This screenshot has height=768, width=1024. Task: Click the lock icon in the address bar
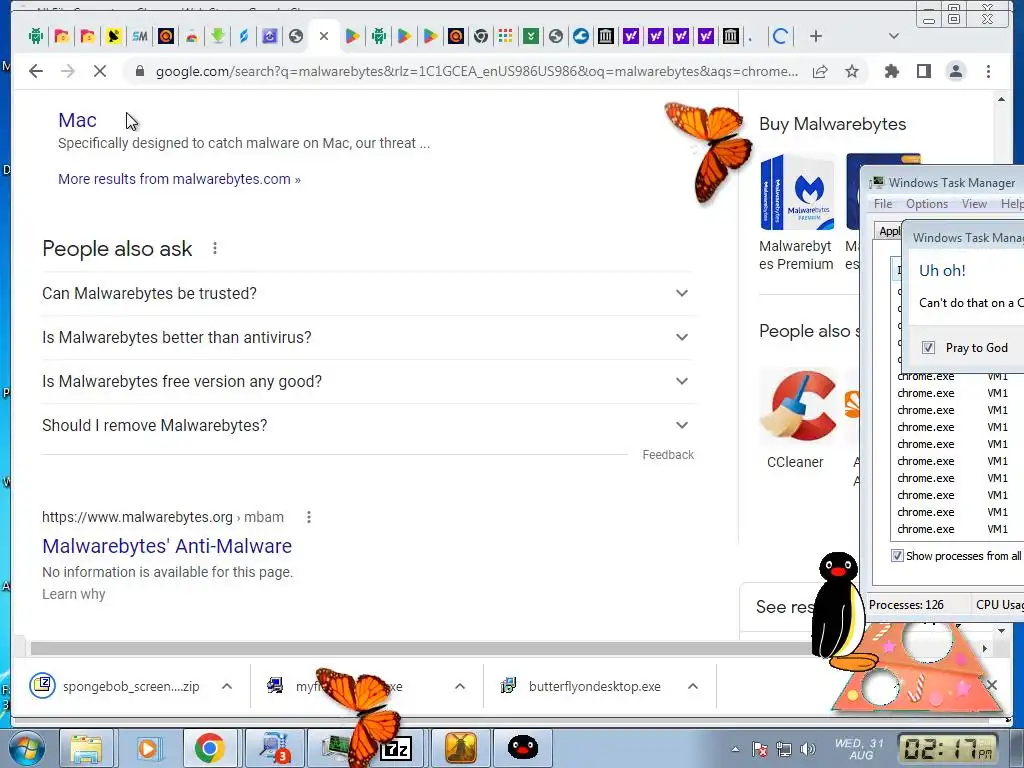click(139, 71)
